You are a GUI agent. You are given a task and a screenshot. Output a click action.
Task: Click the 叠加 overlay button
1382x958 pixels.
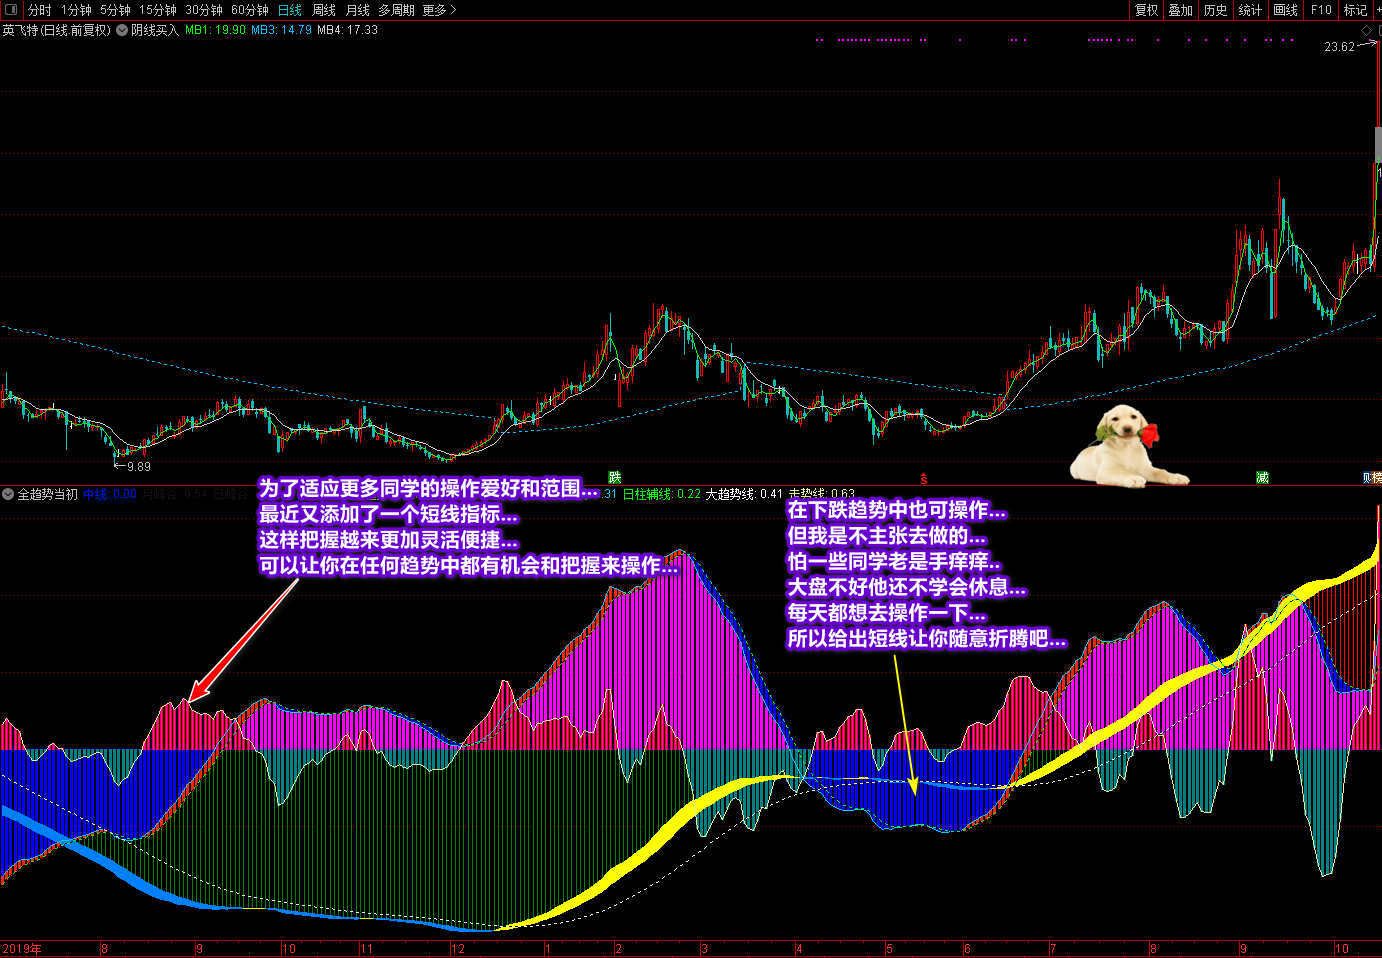(x=1180, y=10)
